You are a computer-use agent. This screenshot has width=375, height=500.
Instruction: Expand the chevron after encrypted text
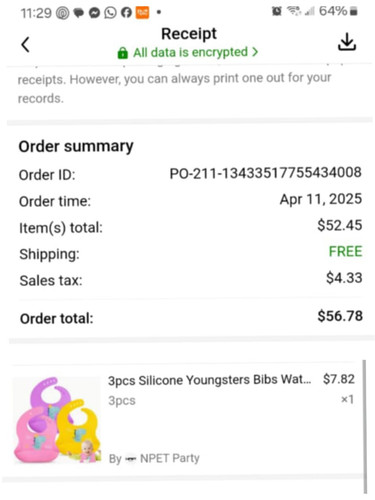coord(255,52)
